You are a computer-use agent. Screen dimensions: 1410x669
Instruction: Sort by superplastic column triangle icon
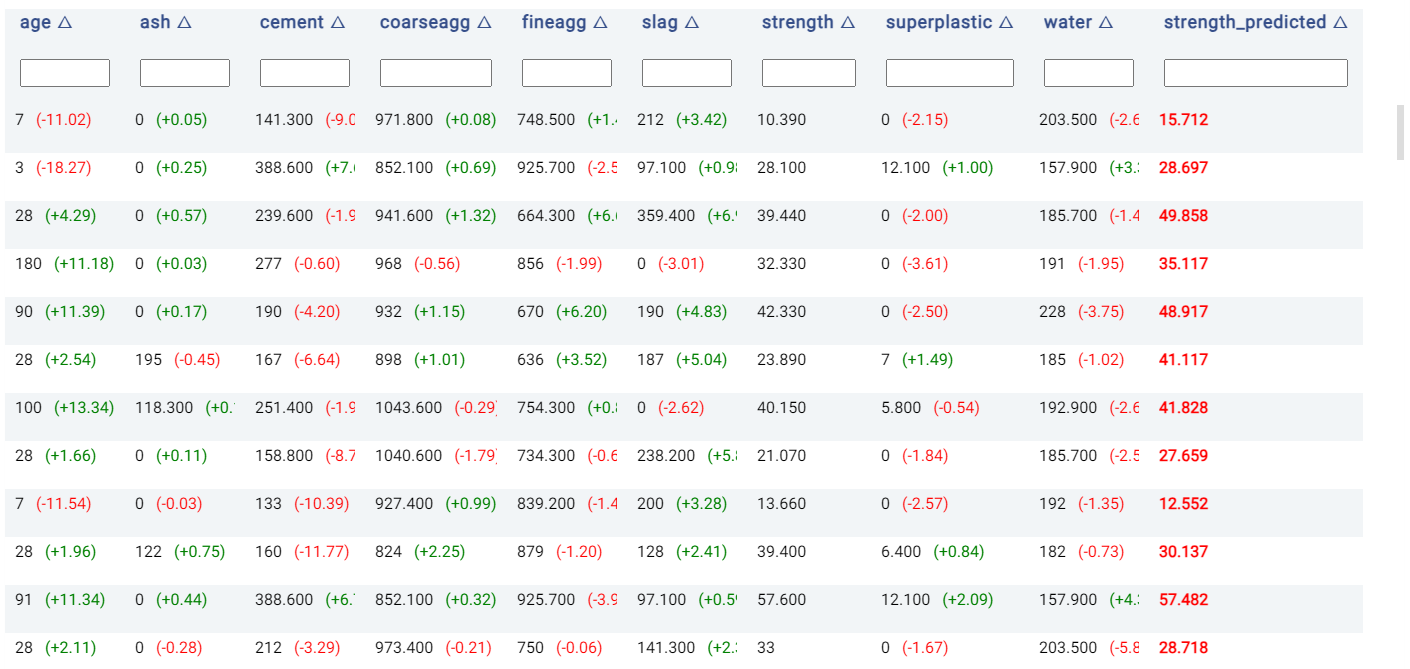coord(1006,23)
